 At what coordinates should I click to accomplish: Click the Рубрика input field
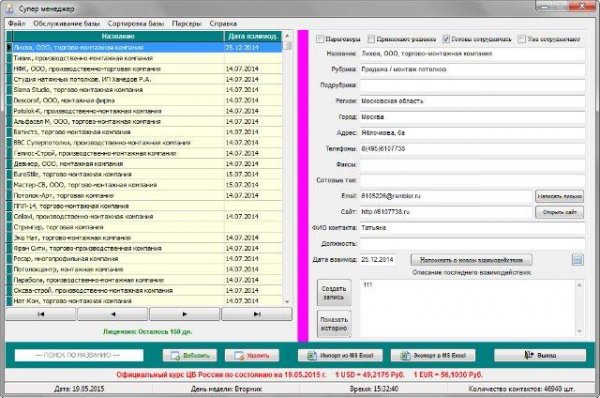[472, 70]
